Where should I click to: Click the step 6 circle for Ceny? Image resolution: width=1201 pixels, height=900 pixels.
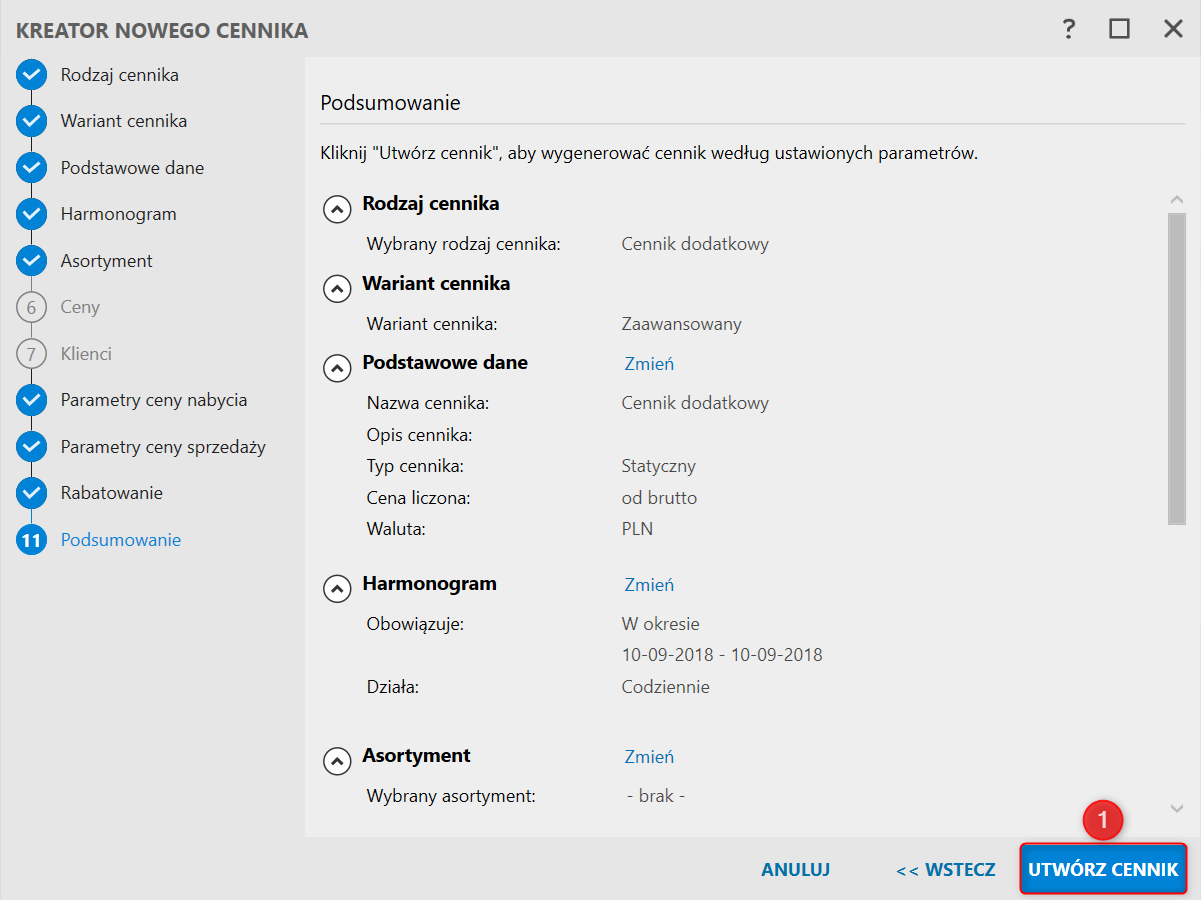(x=32, y=307)
